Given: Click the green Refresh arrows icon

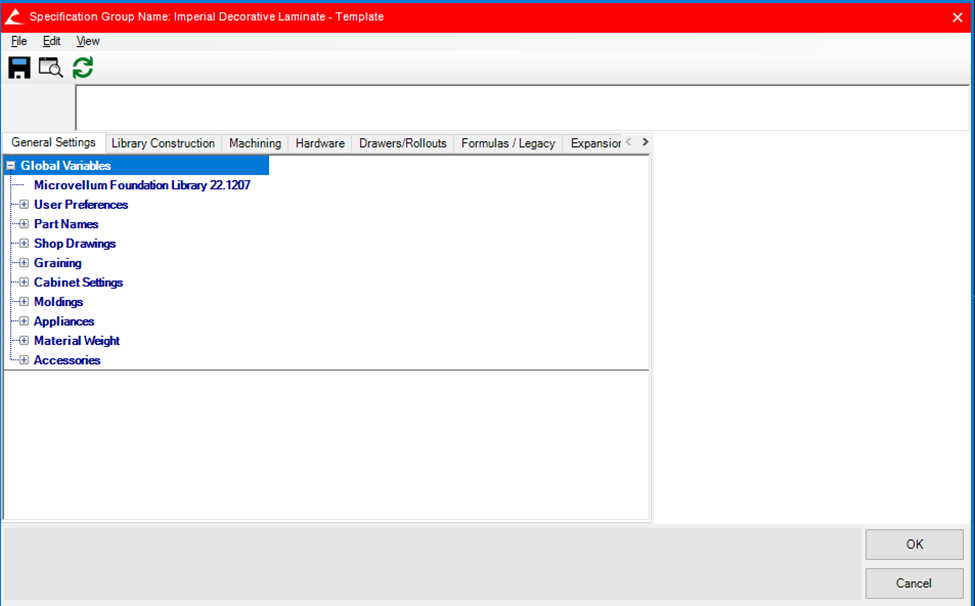Looking at the screenshot, I should coord(83,68).
